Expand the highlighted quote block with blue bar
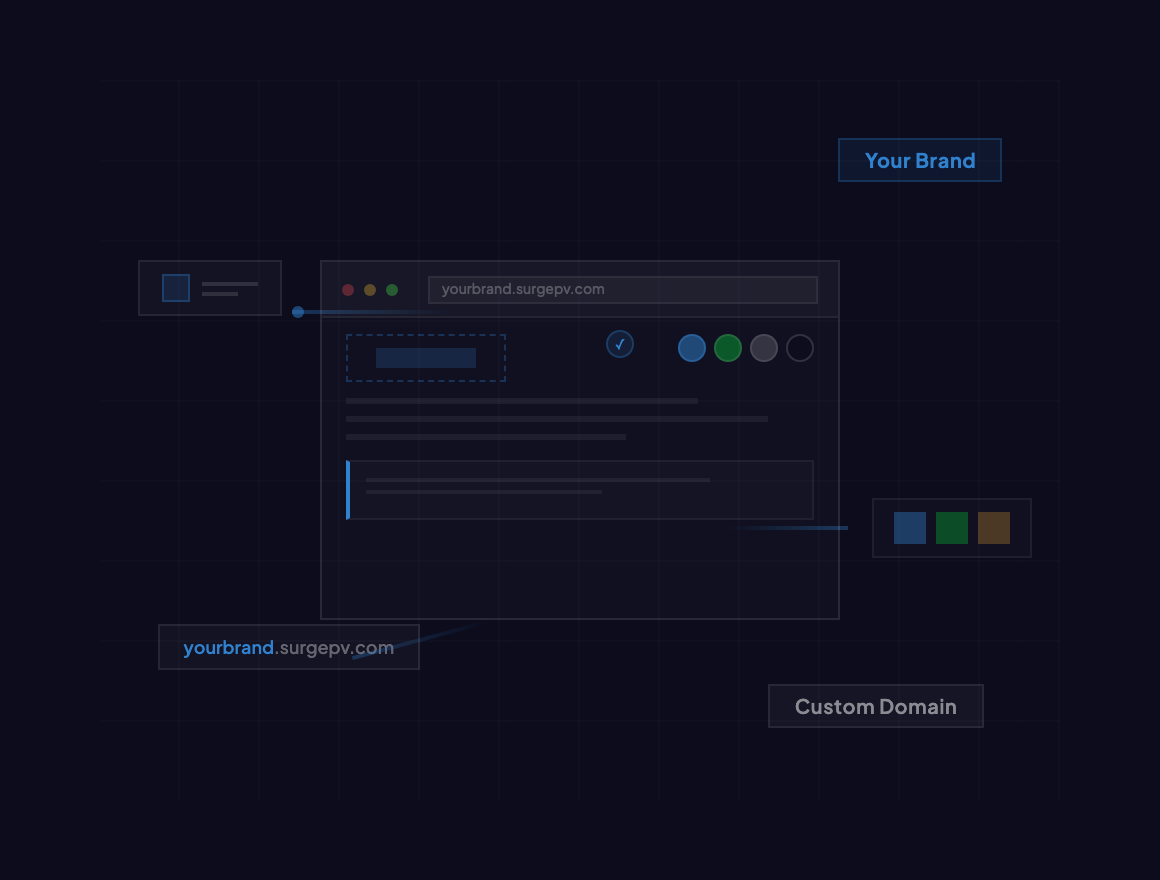The width and height of the screenshot is (1160, 880). pyautogui.click(x=580, y=490)
